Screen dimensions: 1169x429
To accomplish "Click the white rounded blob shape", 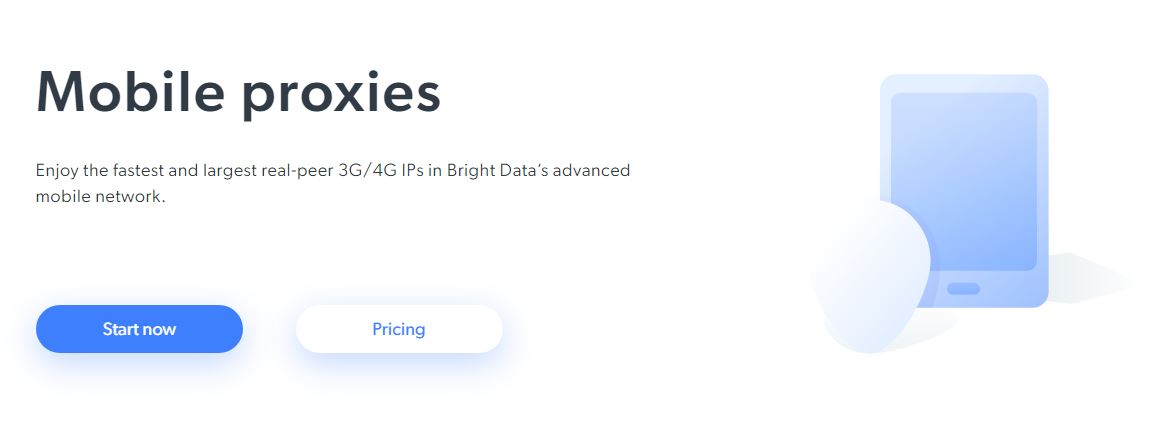I will pos(870,275).
